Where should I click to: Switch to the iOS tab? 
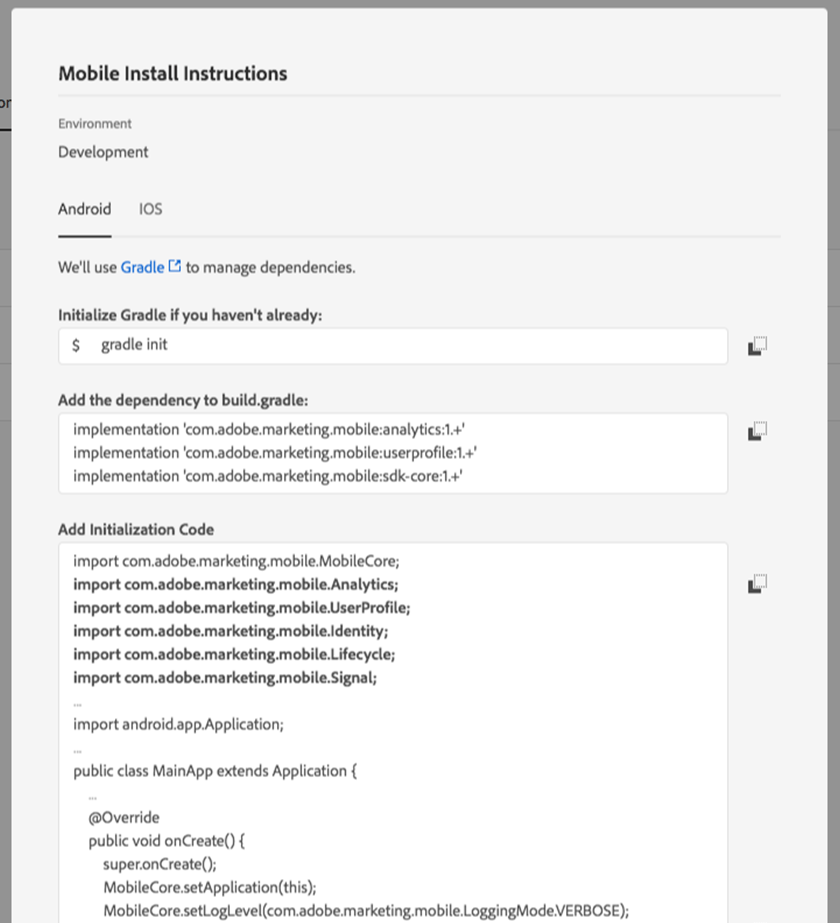[x=150, y=209]
